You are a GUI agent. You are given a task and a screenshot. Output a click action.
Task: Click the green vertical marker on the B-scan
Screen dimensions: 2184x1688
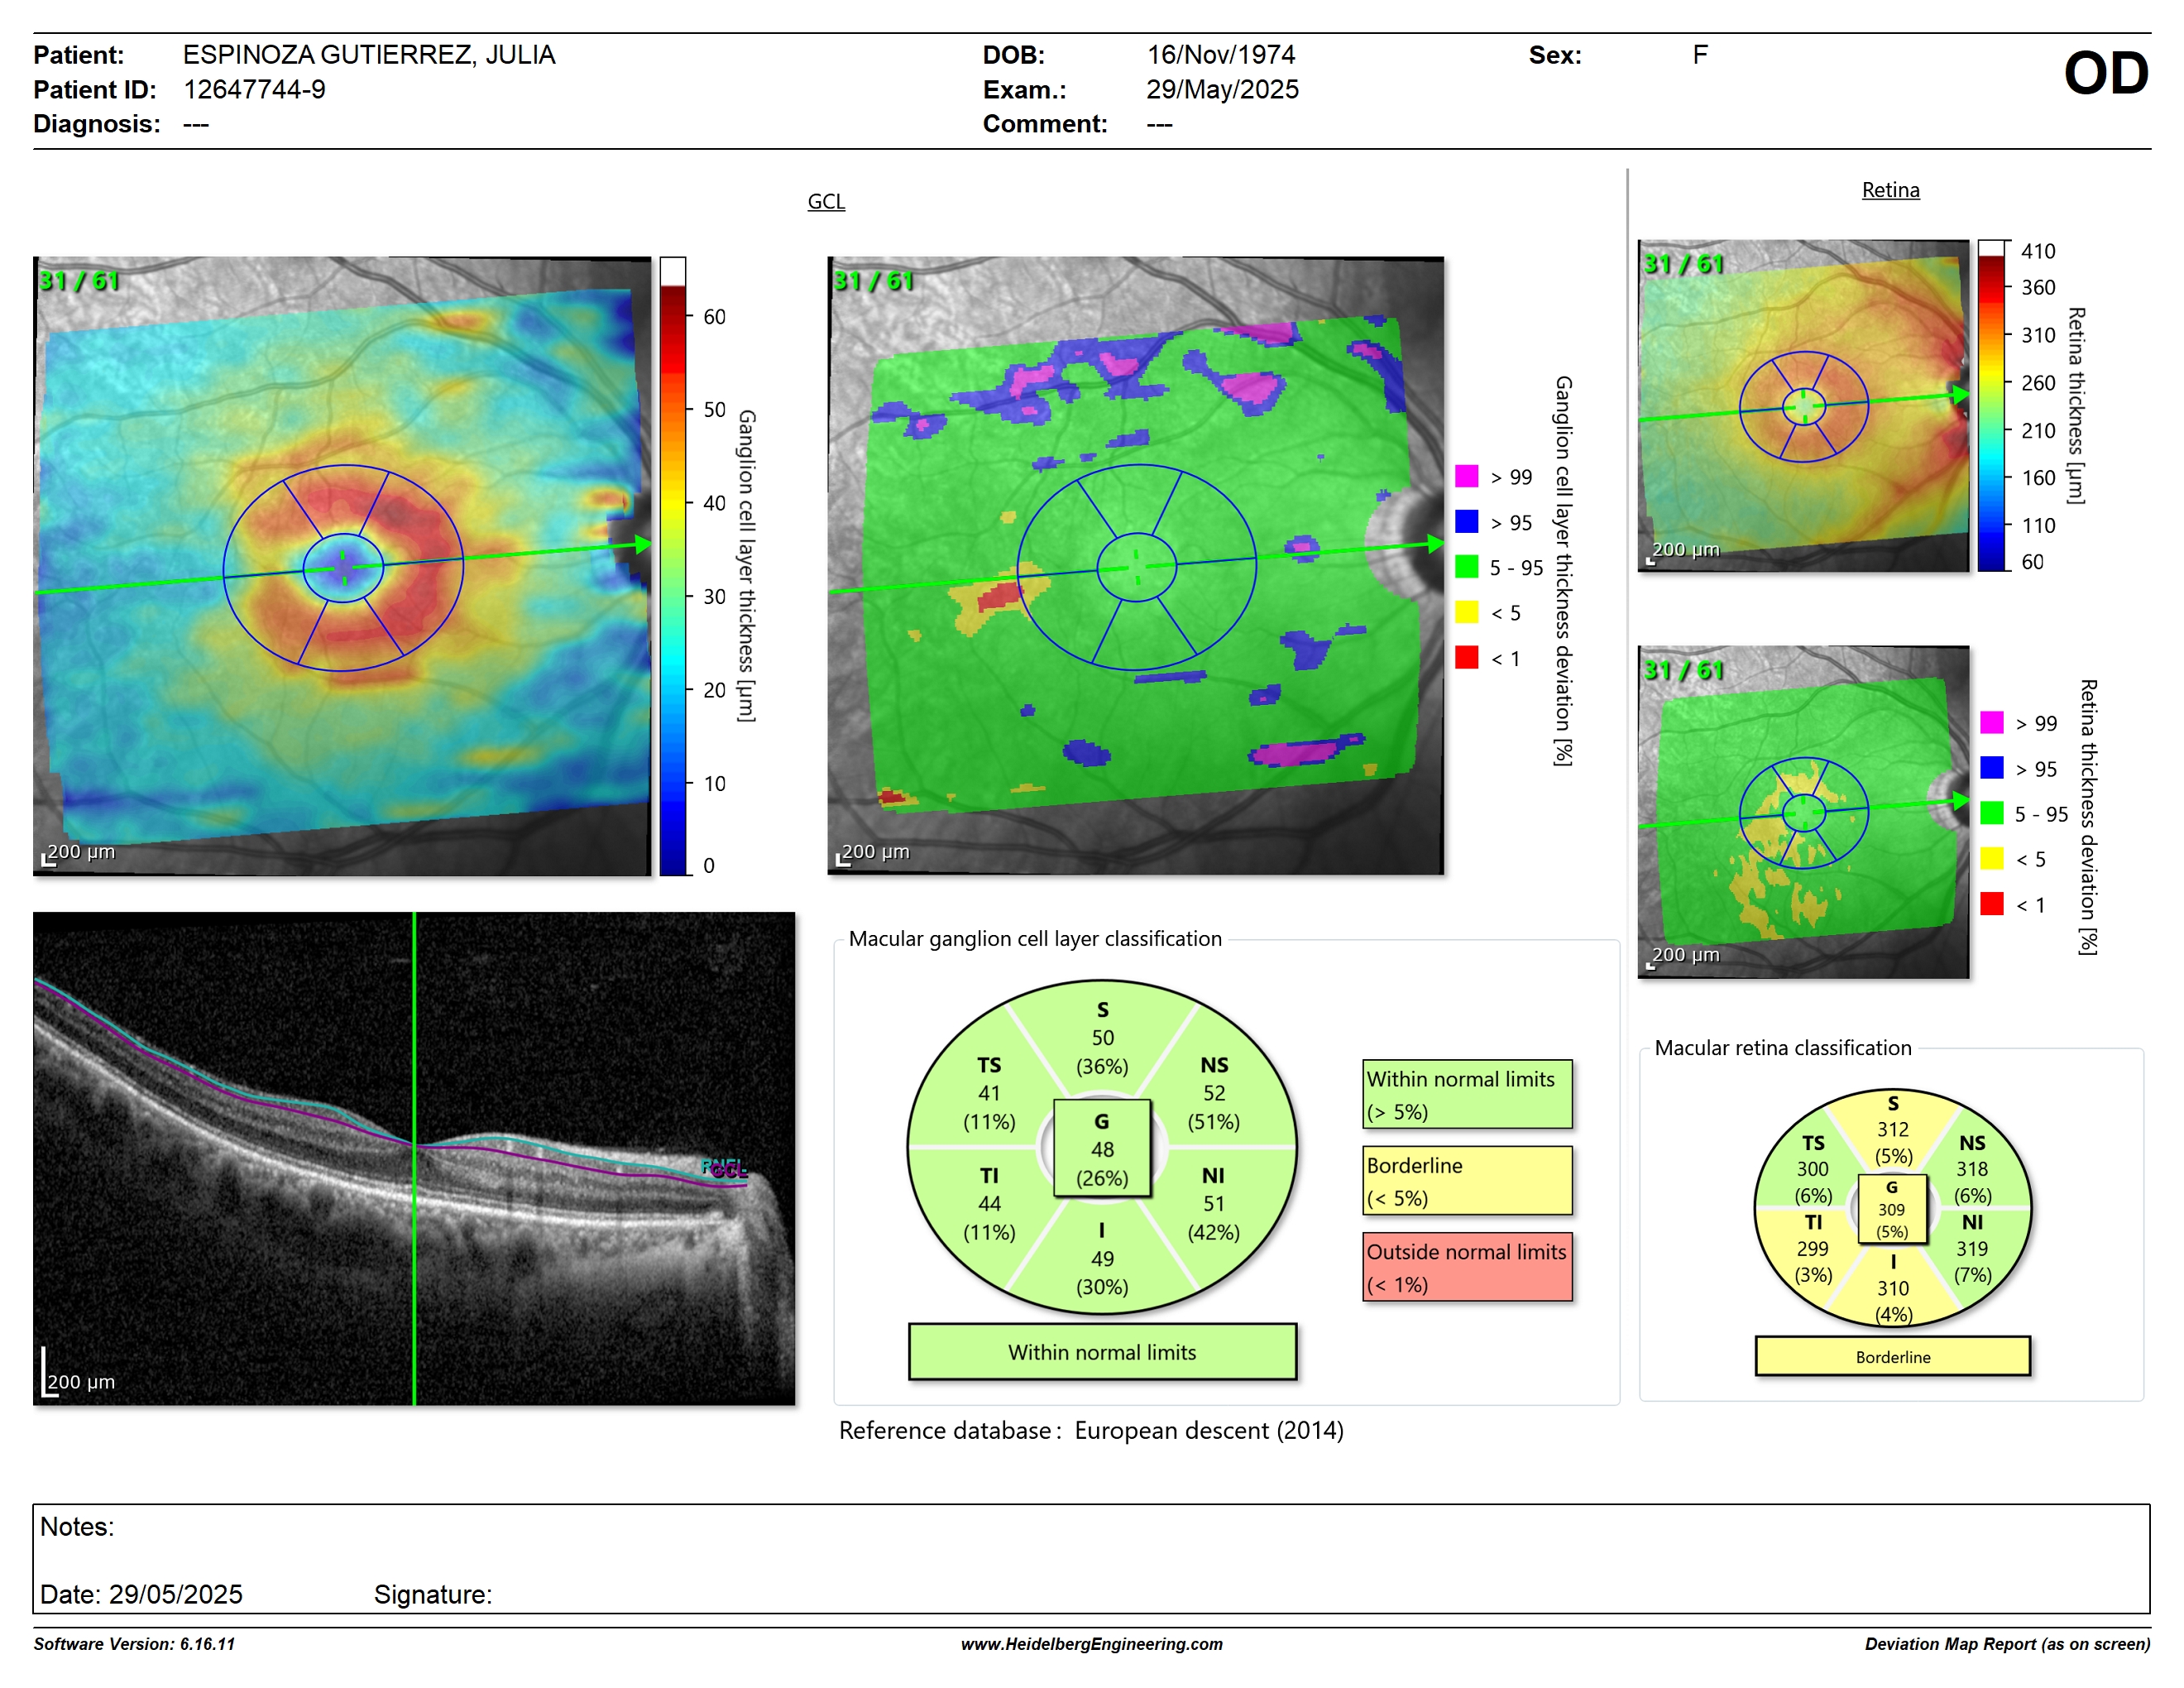414,1158
